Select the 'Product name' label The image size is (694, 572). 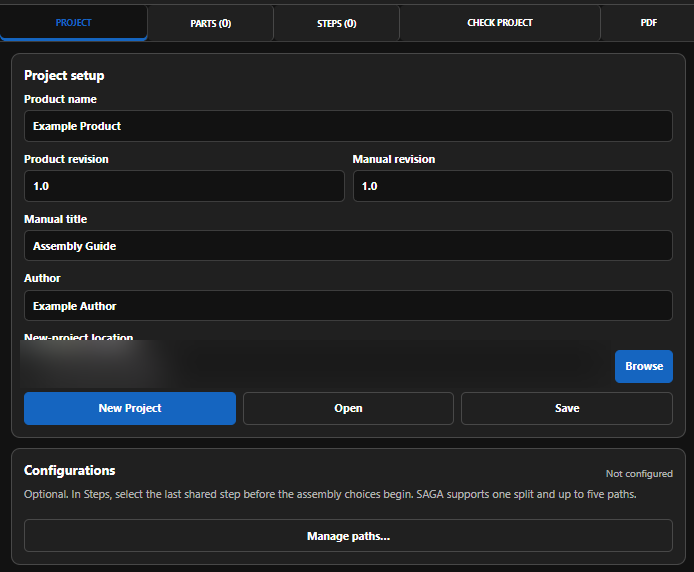[x=60, y=99]
